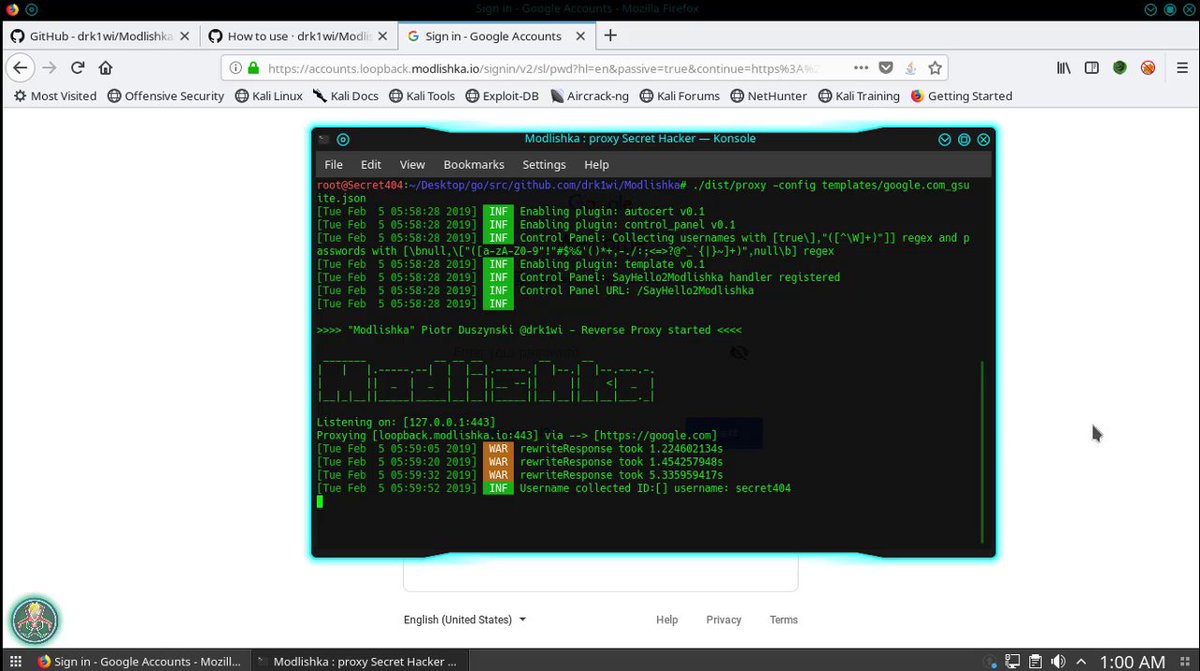The width and height of the screenshot is (1200, 671).
Task: Open a new Firefox tab
Action: (x=610, y=36)
